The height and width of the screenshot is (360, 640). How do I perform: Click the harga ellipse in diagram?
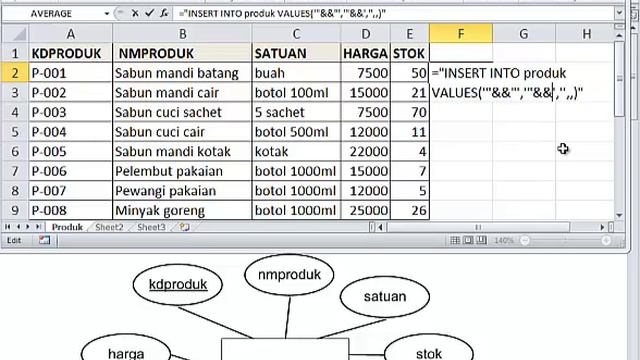pos(126,348)
